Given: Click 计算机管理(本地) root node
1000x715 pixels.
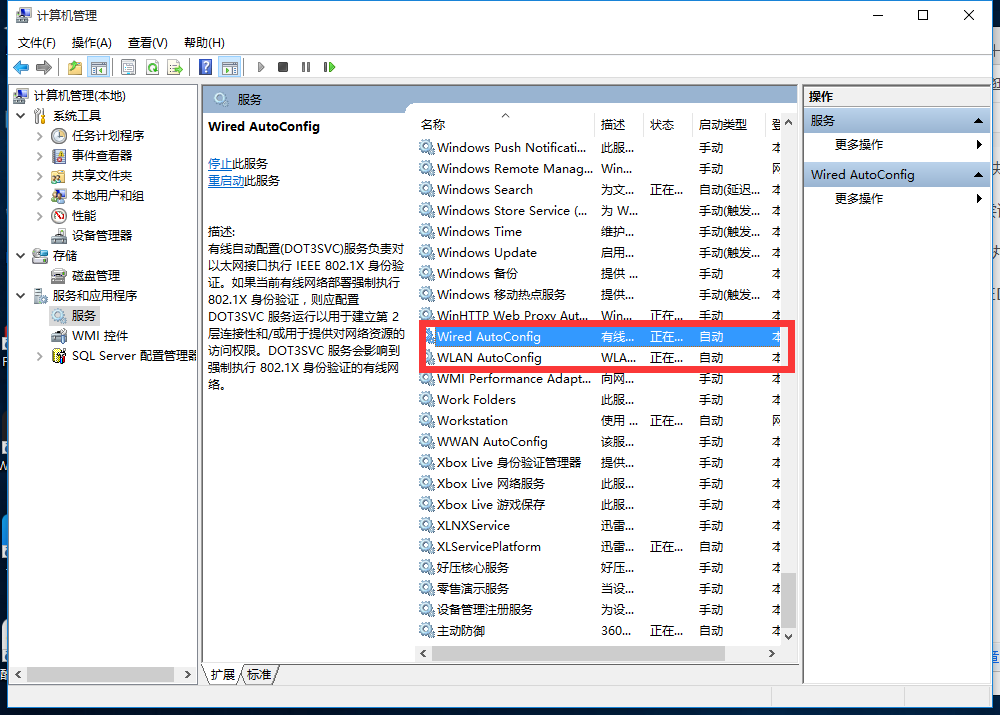Looking at the screenshot, I should coord(80,96).
